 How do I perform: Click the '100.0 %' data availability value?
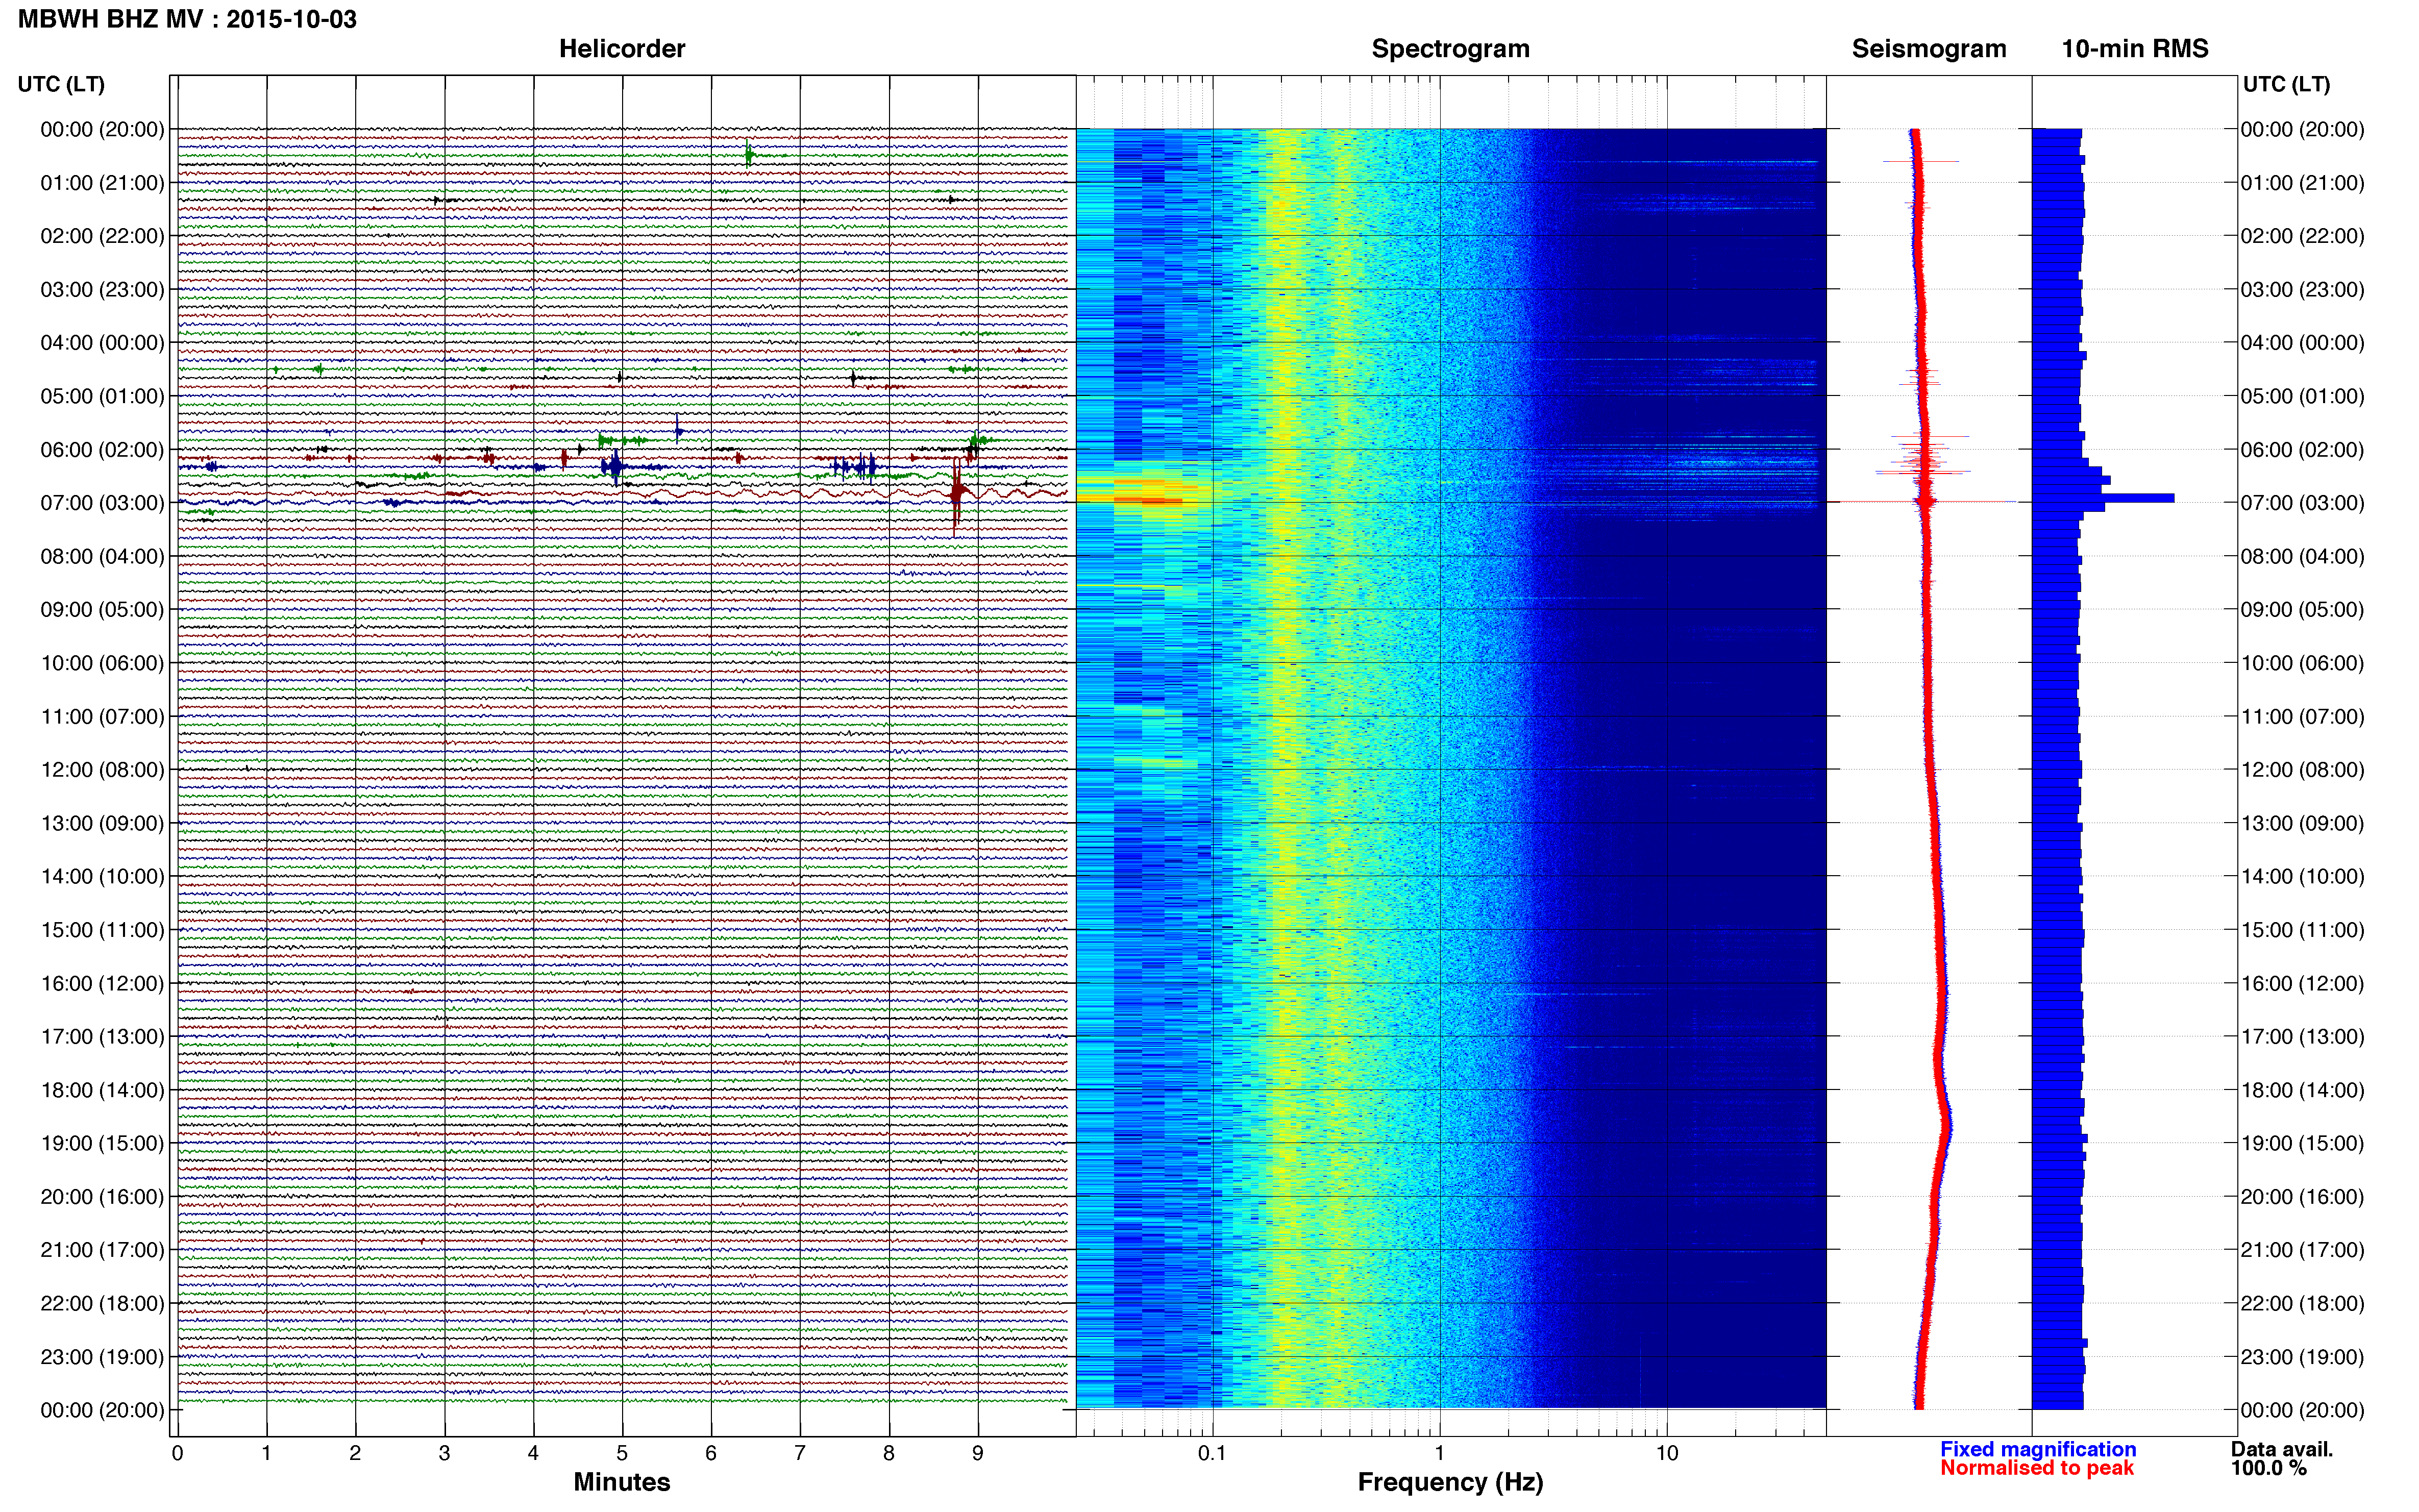click(x=2268, y=1468)
